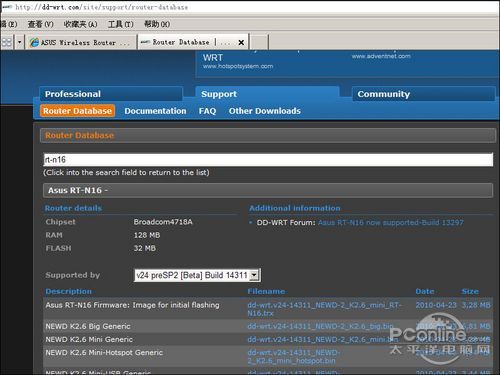
Task: Select the Asus RT-N16 result header
Action: [x=268, y=190]
